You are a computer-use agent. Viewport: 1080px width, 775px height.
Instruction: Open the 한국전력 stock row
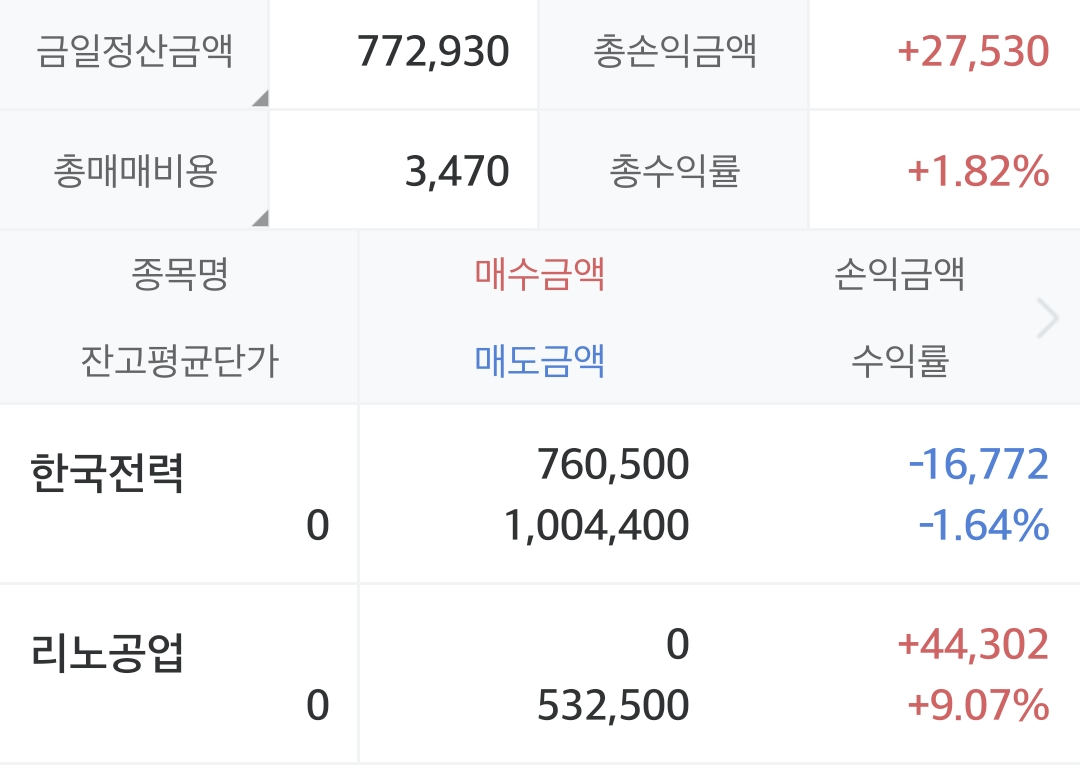(540, 494)
